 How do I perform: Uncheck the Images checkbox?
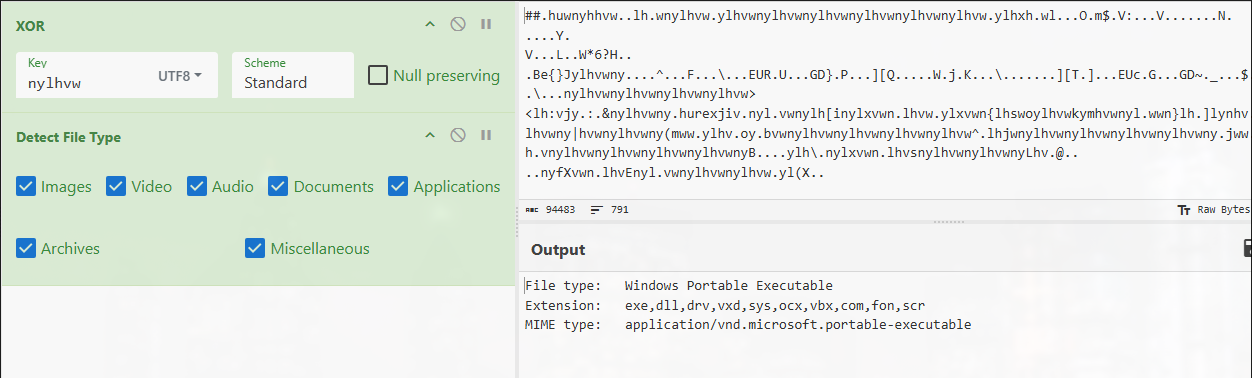27,186
